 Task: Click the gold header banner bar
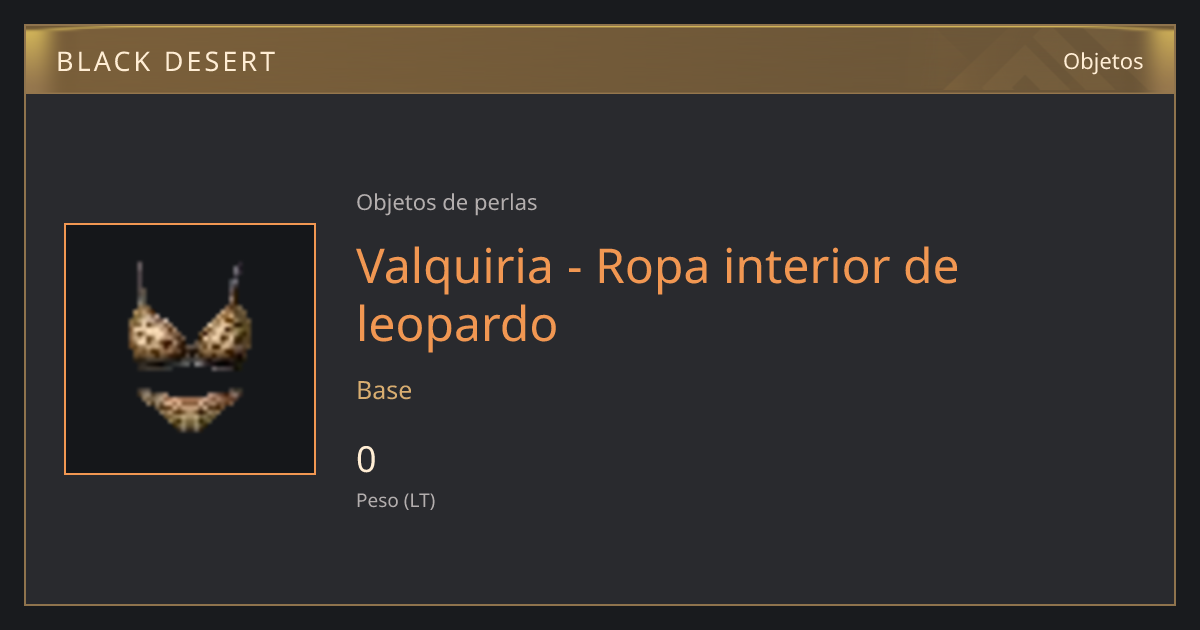pos(600,61)
